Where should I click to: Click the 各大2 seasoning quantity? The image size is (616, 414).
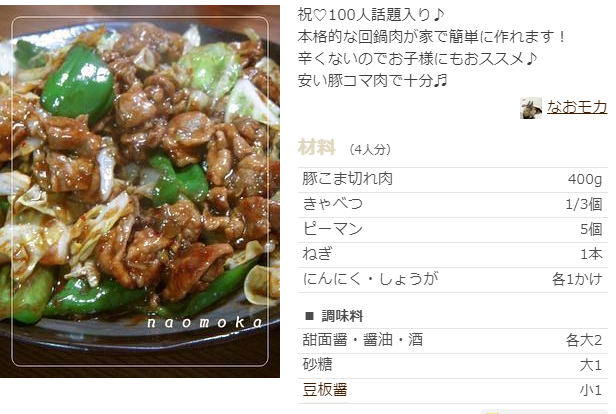click(x=584, y=341)
